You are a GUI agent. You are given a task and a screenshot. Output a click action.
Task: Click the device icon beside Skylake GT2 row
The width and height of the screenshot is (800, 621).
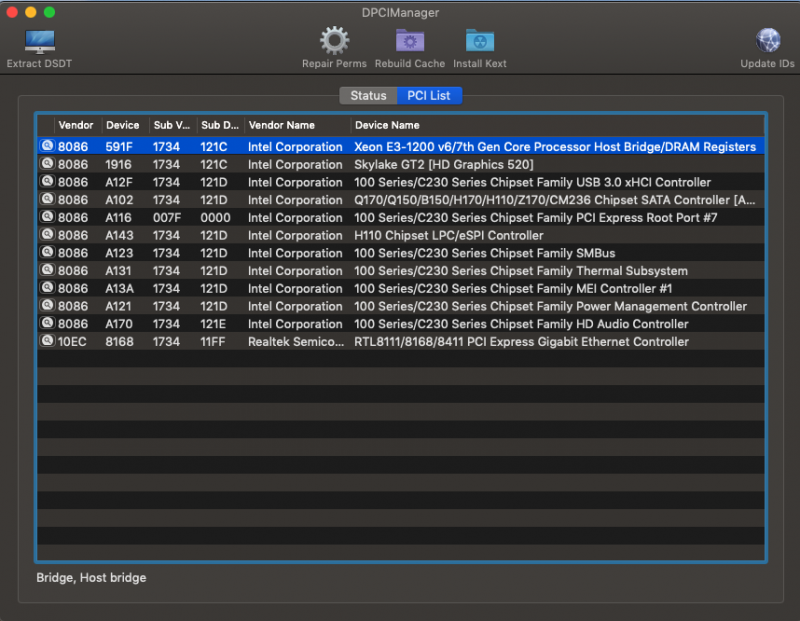47,164
